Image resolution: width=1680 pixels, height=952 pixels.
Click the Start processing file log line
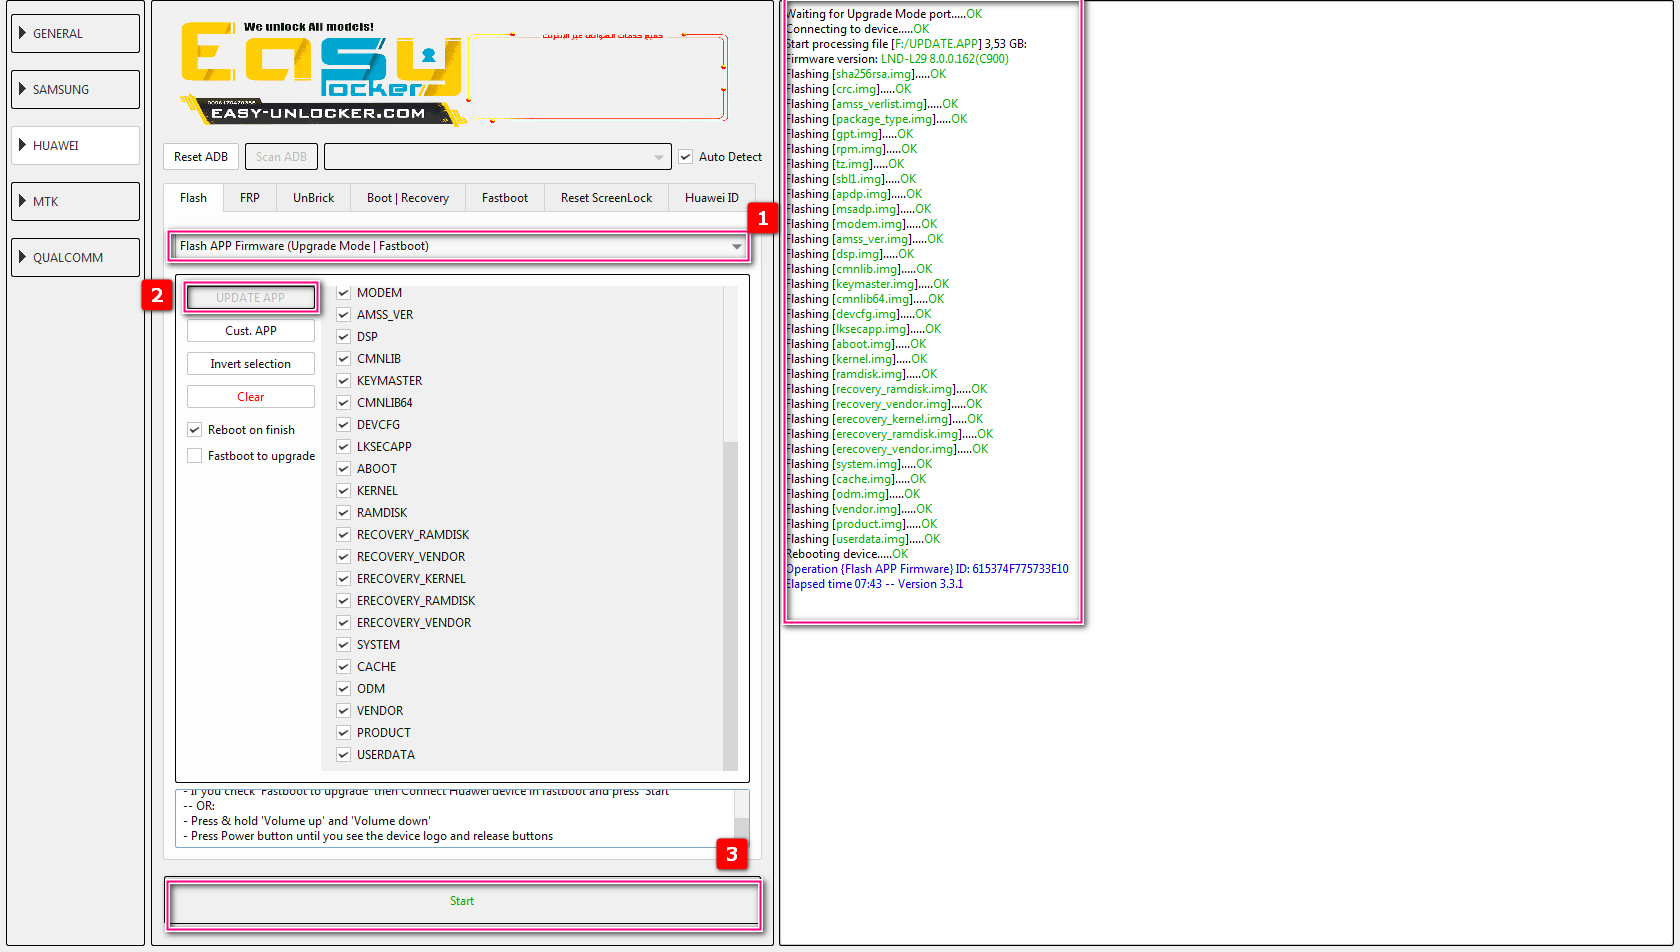tap(906, 44)
